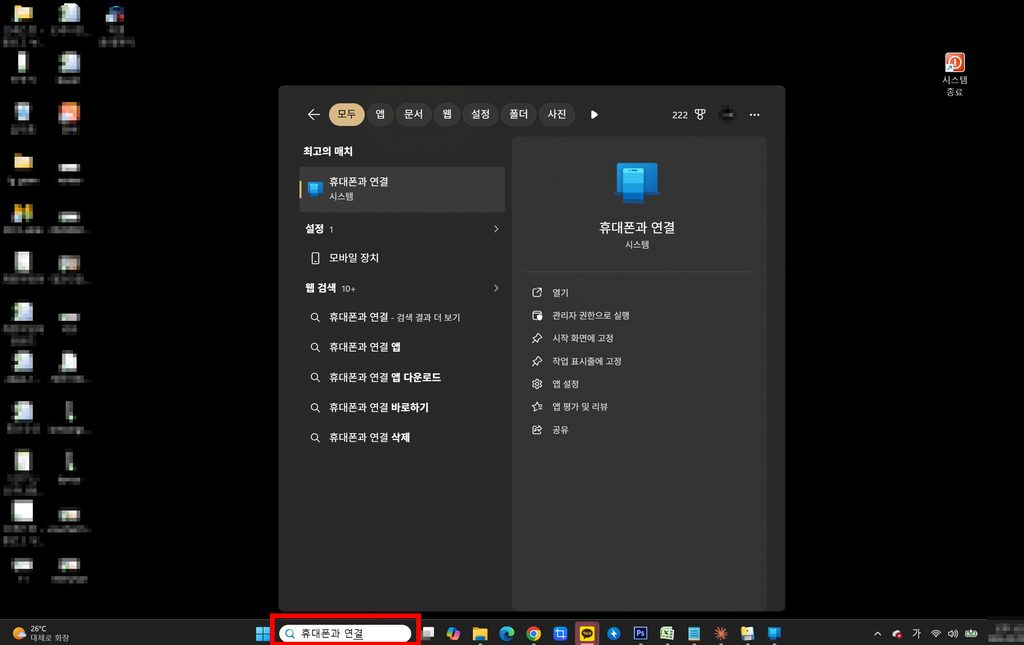Launch Google Chrome from the taskbar

point(534,633)
